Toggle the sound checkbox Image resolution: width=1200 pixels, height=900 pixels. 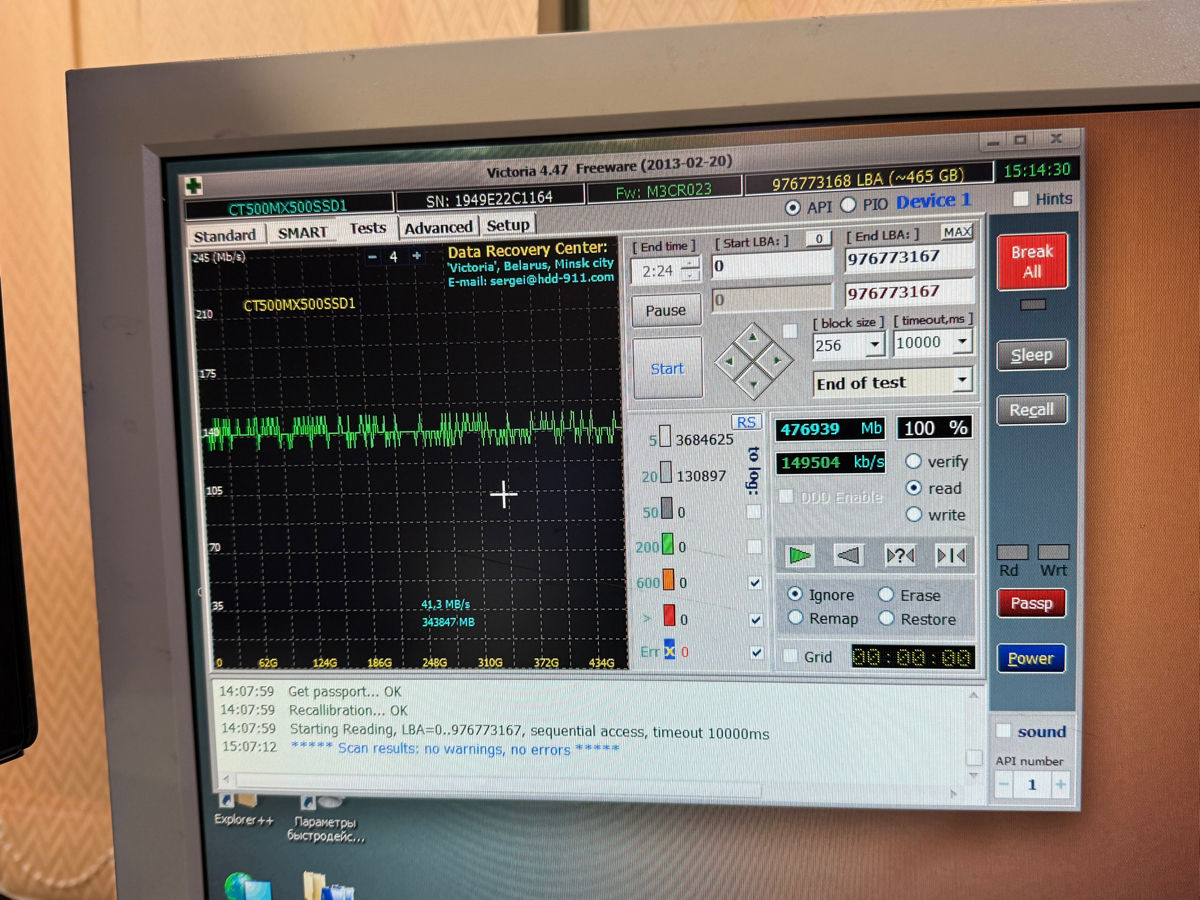[1004, 731]
